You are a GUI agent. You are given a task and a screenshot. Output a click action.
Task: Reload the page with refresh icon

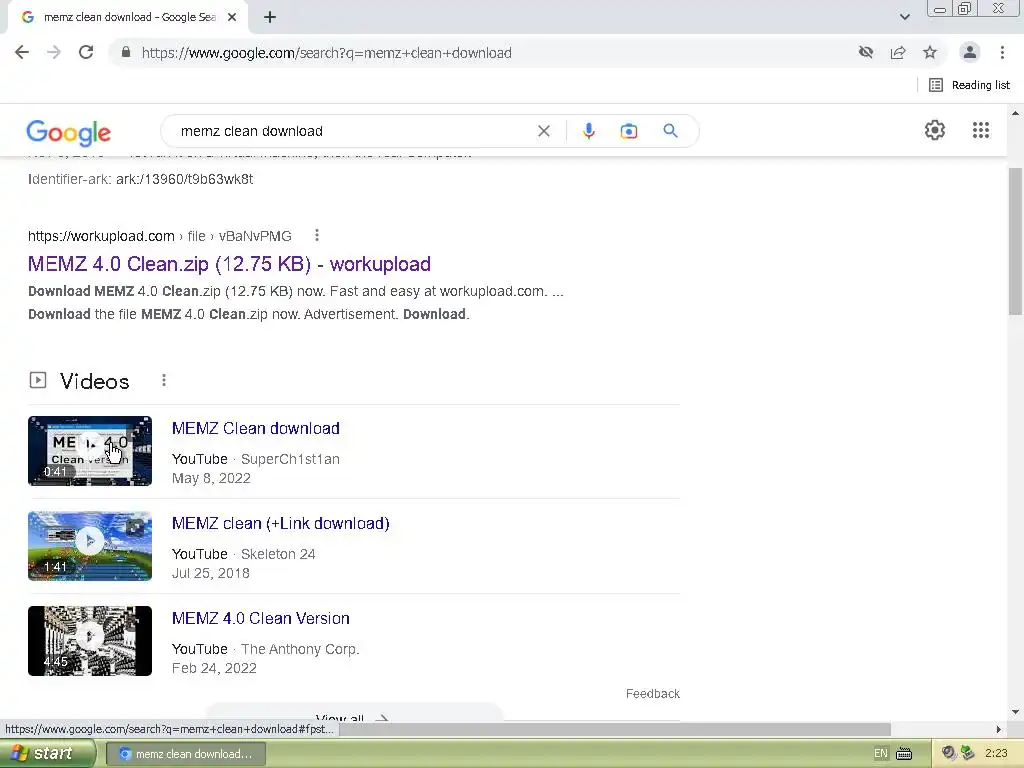(86, 52)
